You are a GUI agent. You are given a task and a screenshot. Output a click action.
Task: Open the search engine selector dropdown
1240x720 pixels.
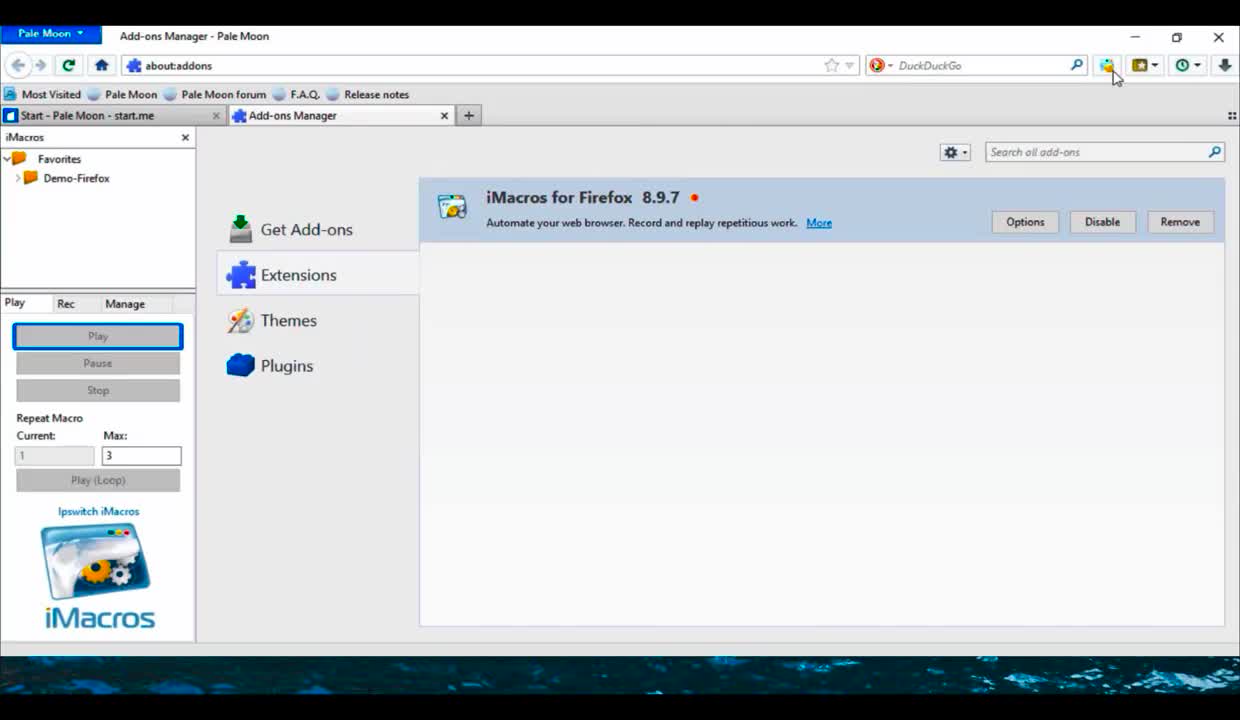880,65
